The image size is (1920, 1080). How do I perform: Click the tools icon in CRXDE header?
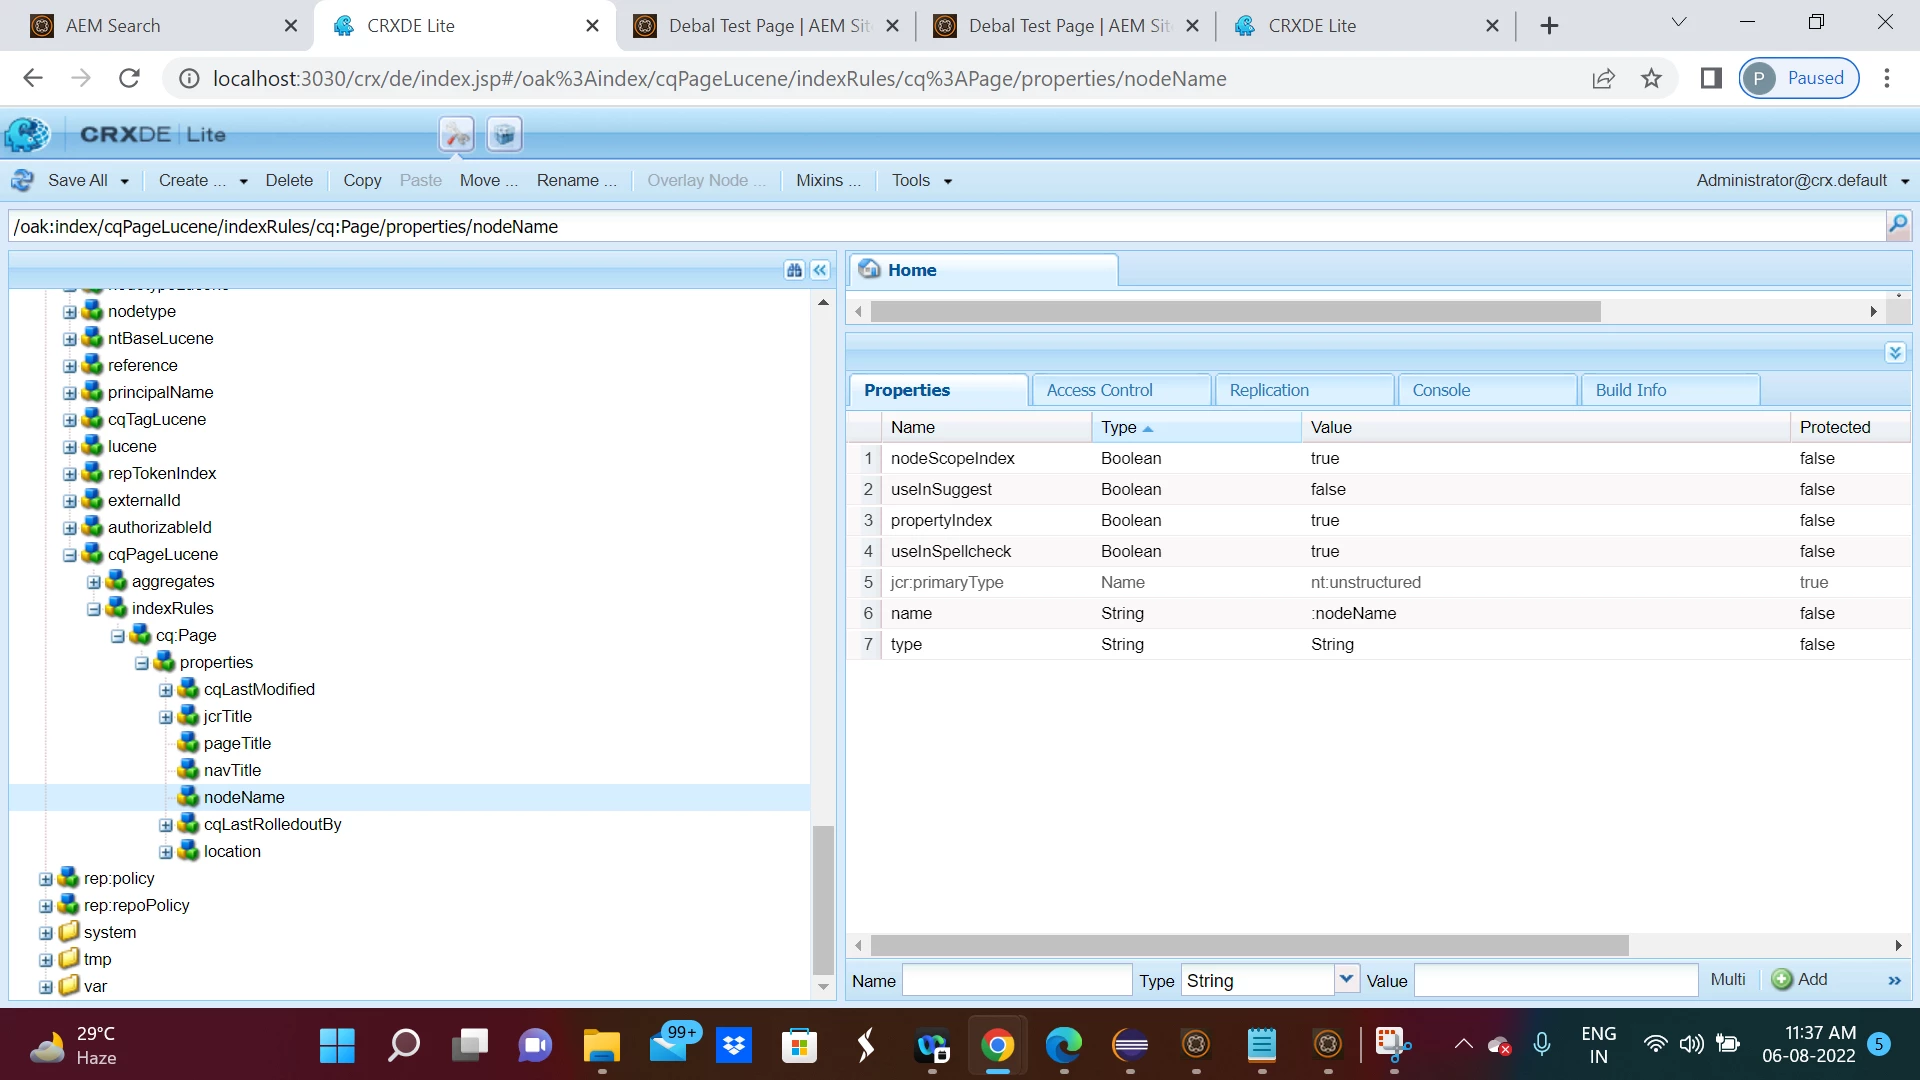coord(456,134)
